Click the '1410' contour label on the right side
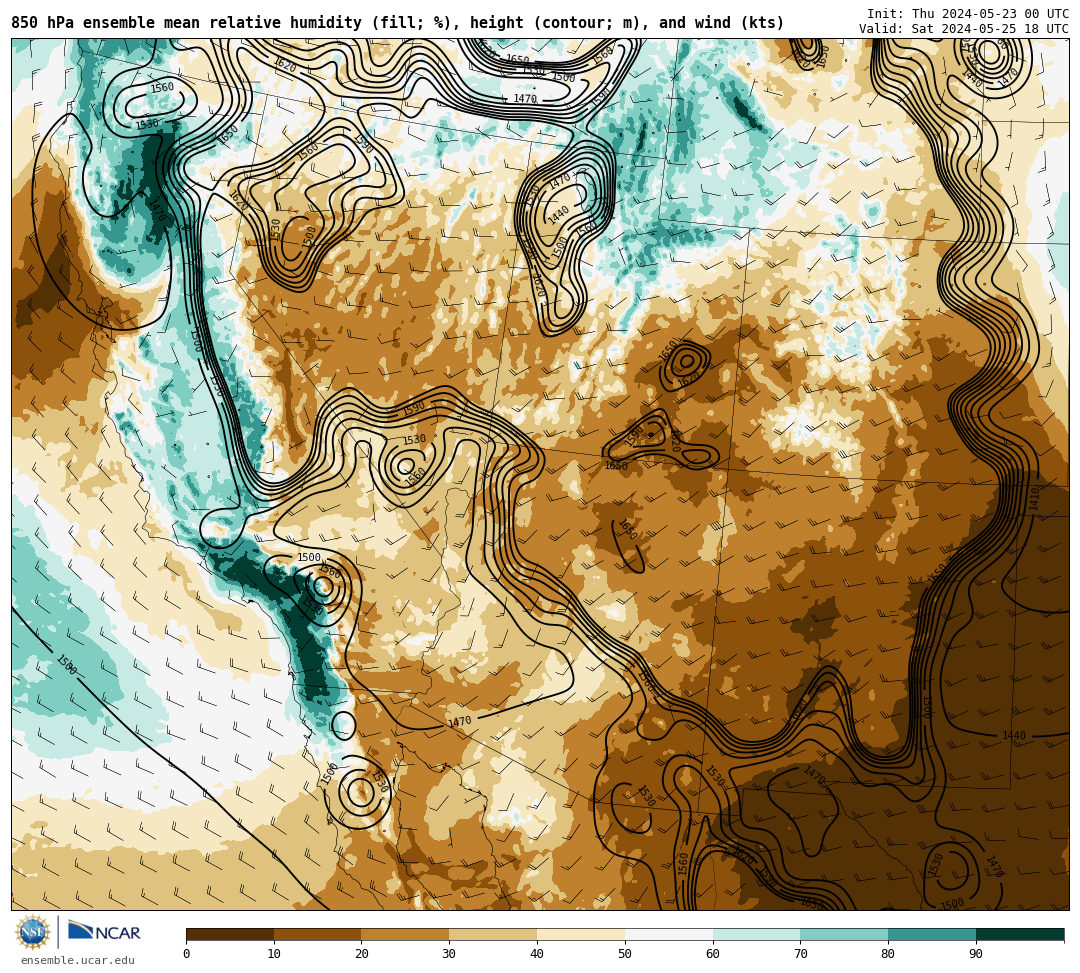This screenshot has height=973, width=1080. (x=1033, y=499)
